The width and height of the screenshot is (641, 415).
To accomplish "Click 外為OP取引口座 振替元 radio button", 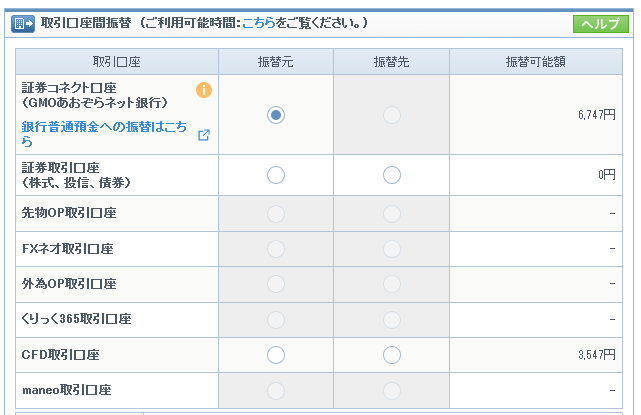I will point(276,284).
